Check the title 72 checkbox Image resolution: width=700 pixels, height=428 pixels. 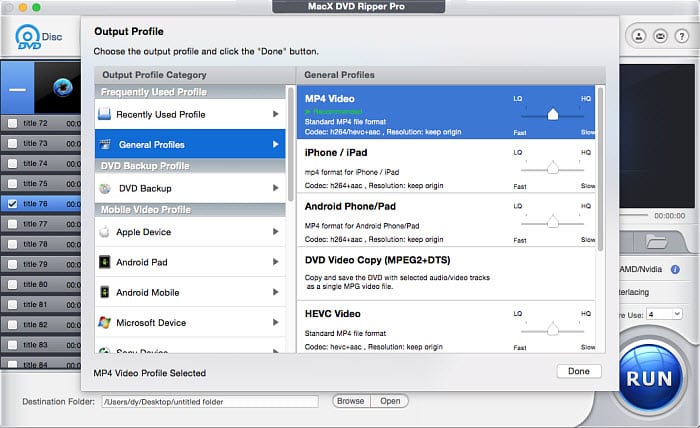point(12,123)
